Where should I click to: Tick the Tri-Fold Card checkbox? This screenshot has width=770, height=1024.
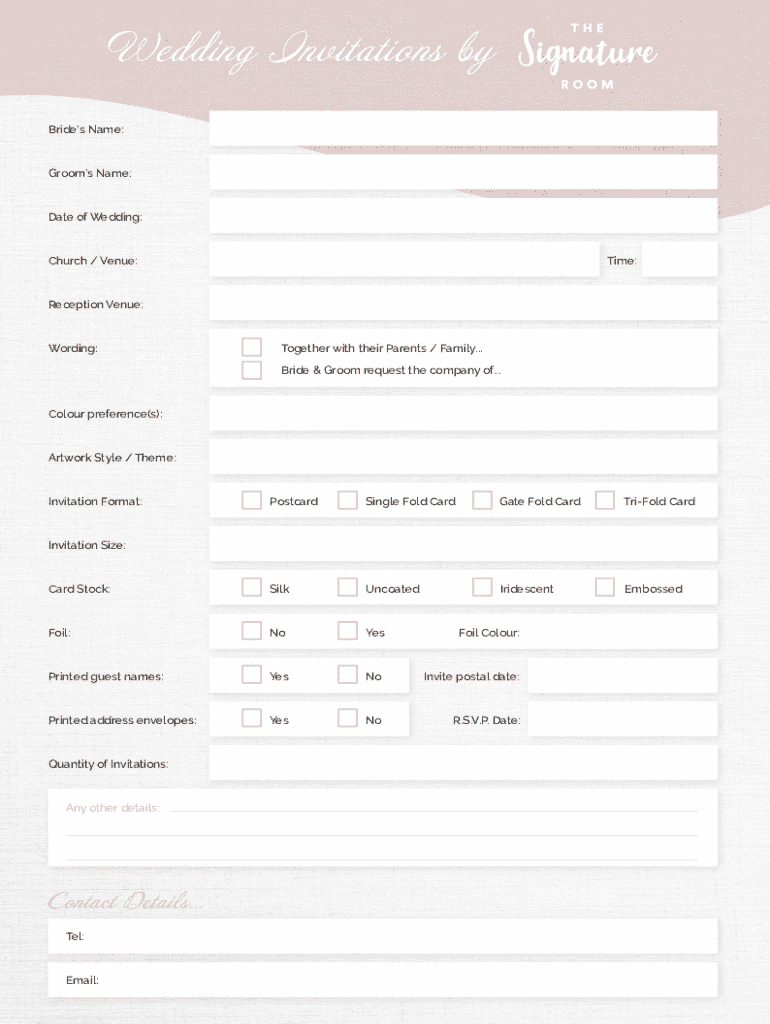pyautogui.click(x=605, y=500)
